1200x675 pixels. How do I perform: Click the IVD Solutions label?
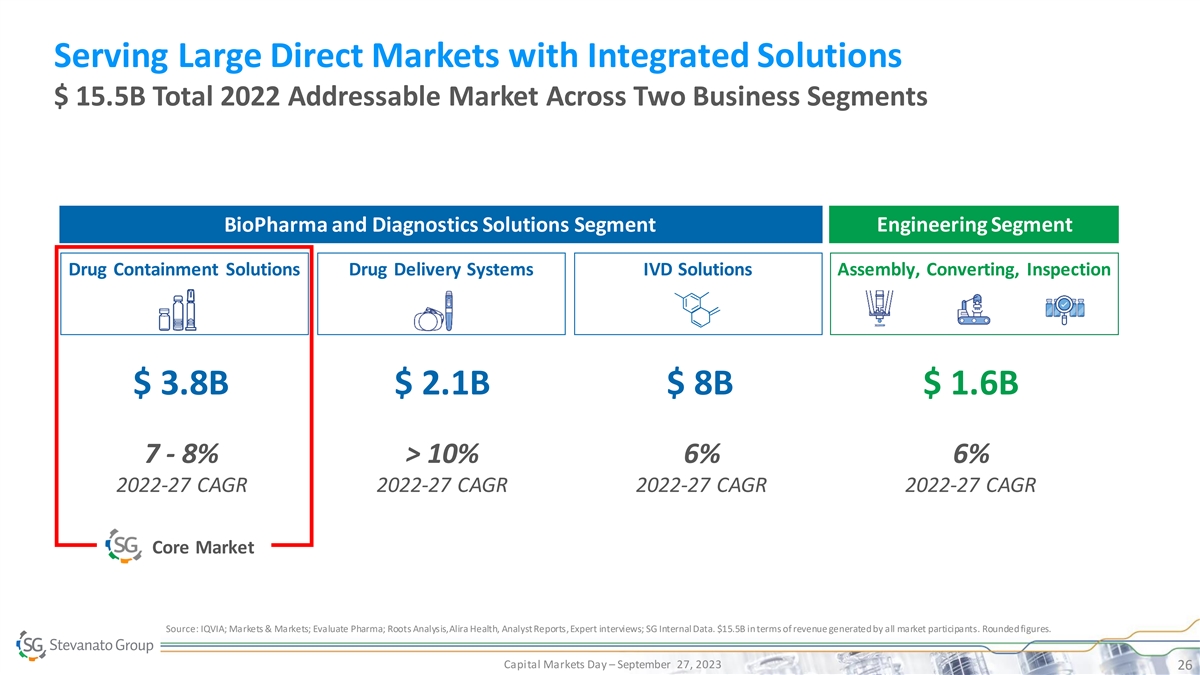point(699,269)
